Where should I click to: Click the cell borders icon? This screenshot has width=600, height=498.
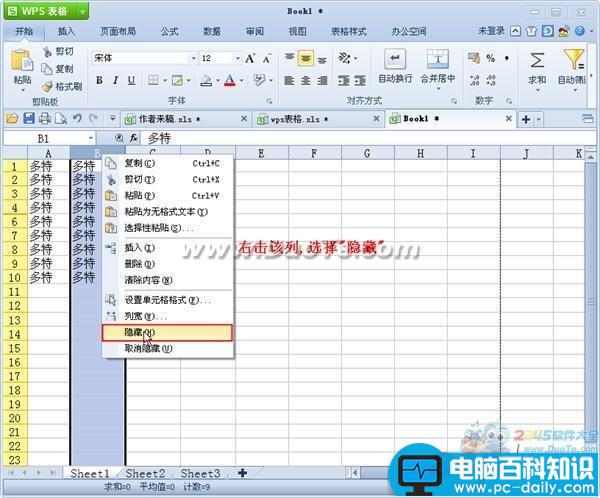pyautogui.click(x=153, y=80)
